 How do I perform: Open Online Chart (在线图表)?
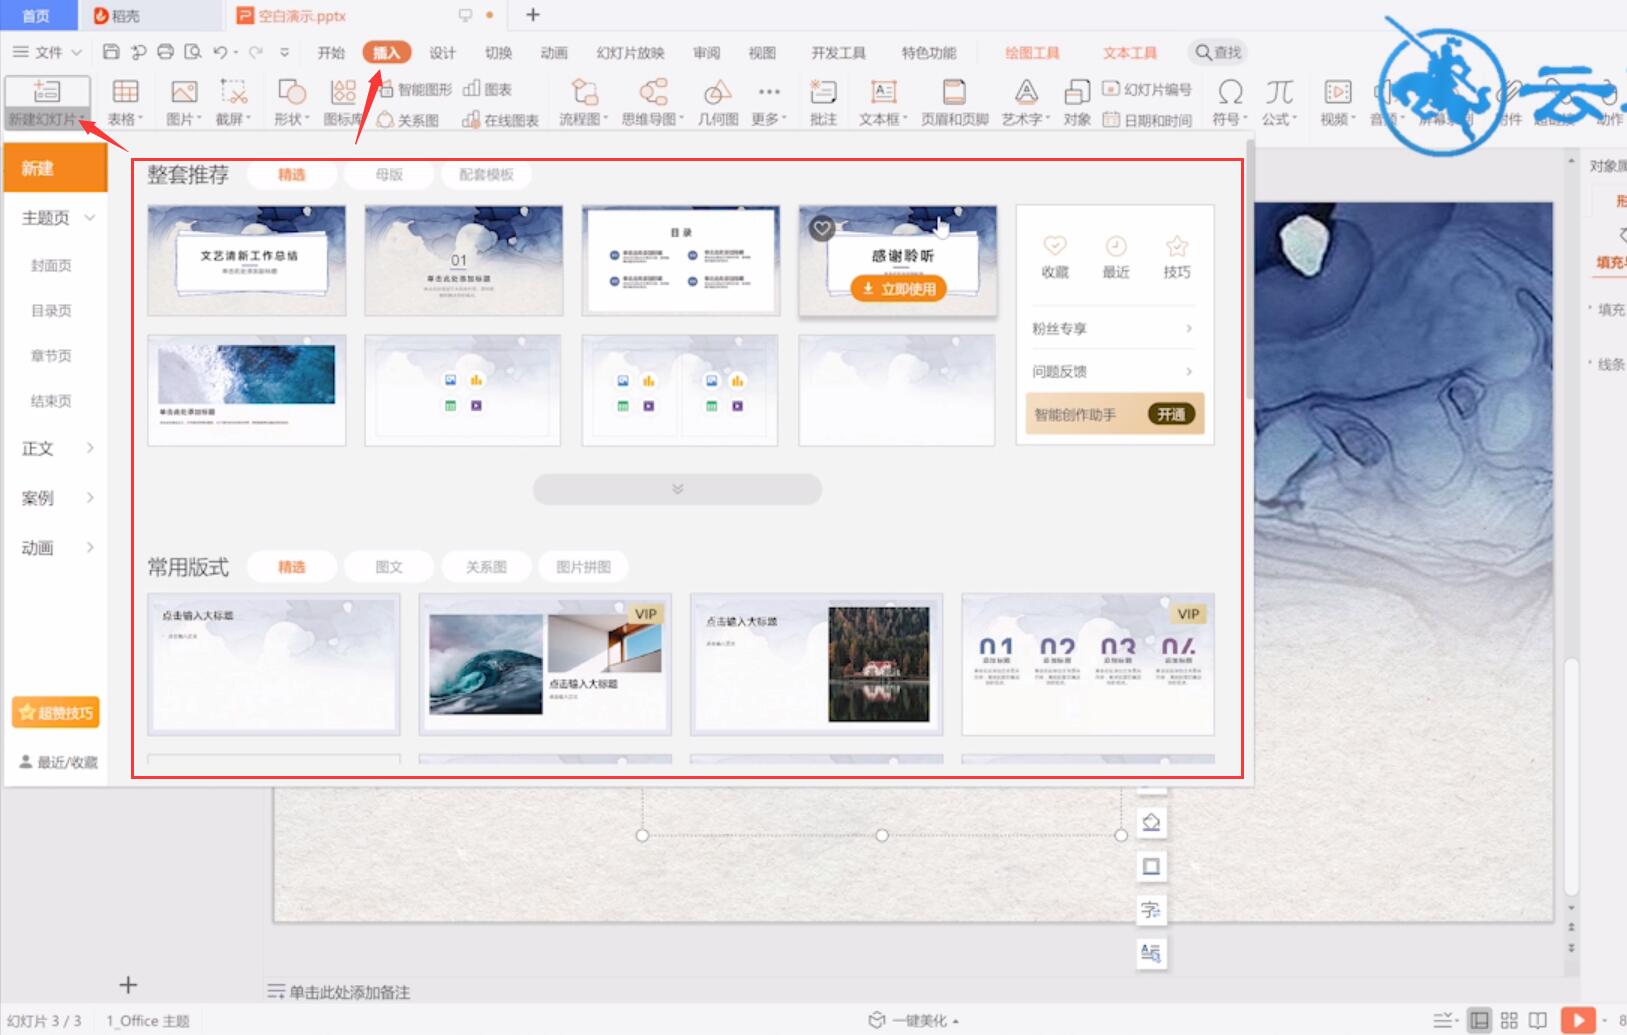(500, 120)
